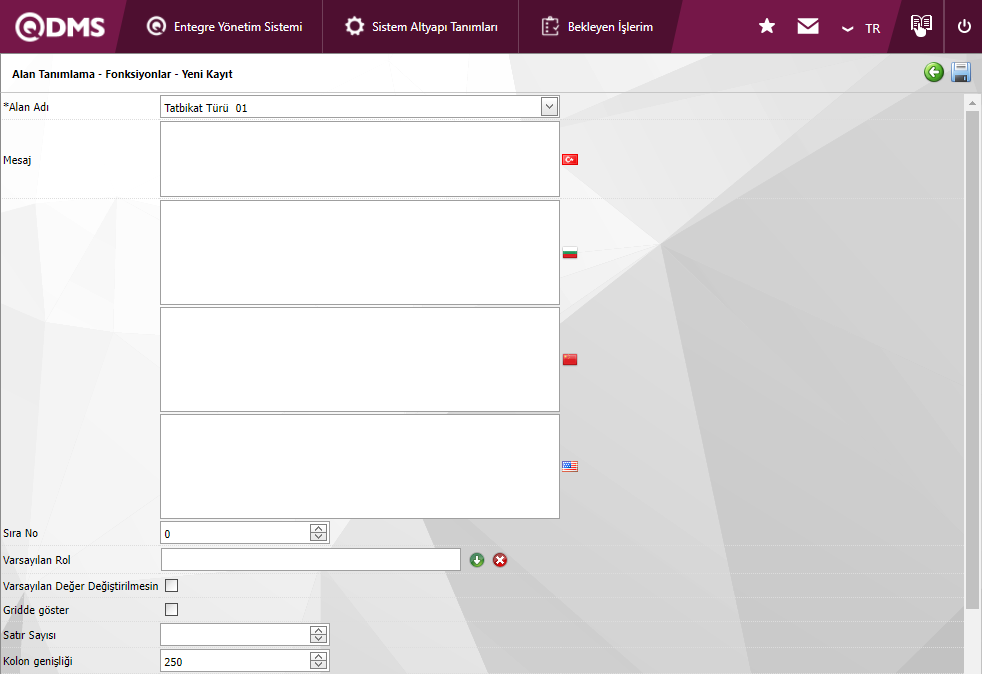
Task: Click the Mesaj label text
Action: (17, 160)
